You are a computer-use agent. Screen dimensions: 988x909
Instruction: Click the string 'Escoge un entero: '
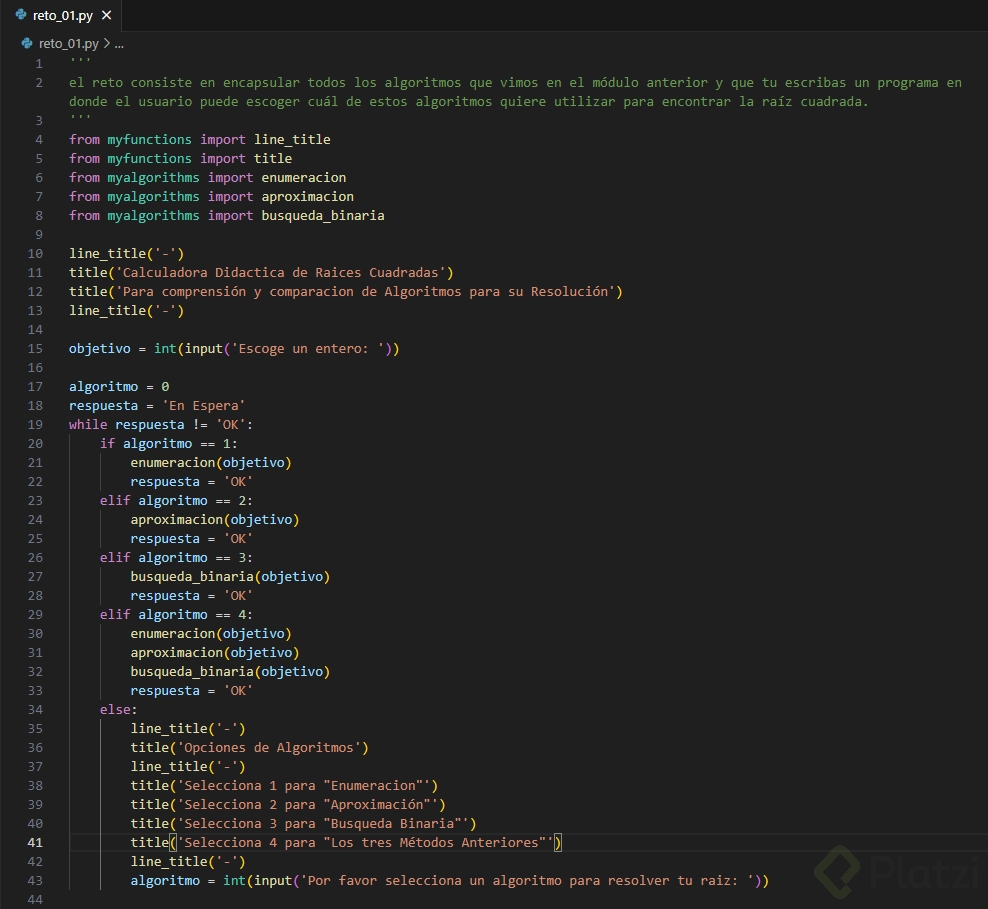[x=311, y=348]
